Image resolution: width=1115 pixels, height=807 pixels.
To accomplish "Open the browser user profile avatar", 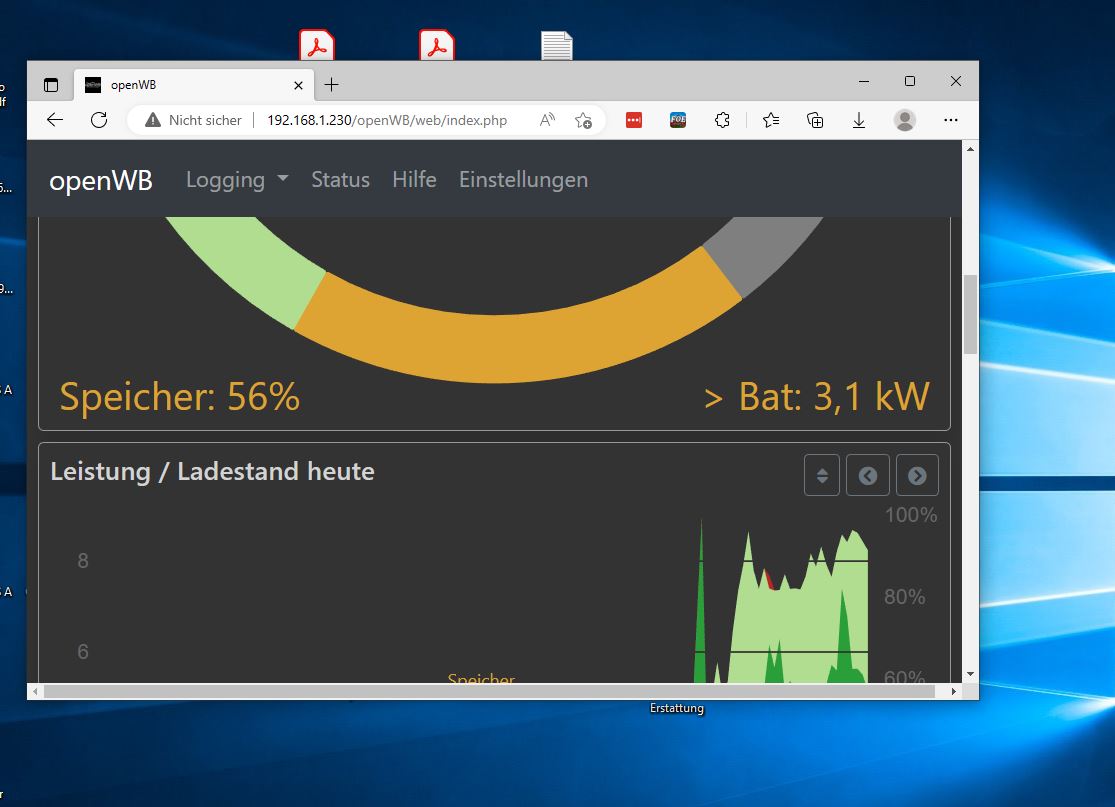I will pos(904,120).
